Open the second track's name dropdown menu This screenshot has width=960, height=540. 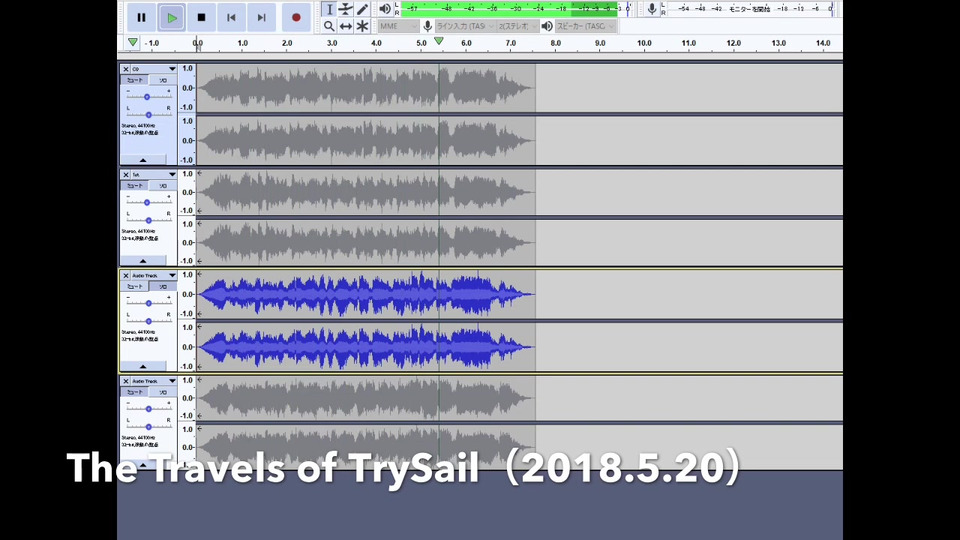coord(153,174)
